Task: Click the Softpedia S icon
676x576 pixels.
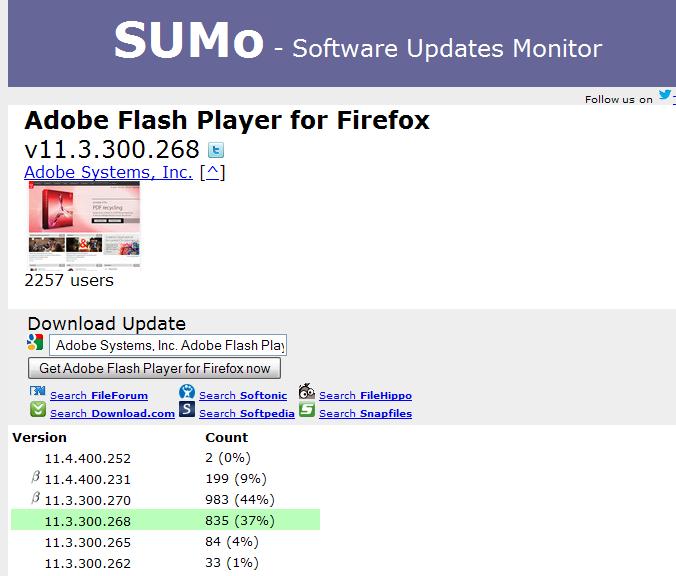Action: [186, 410]
